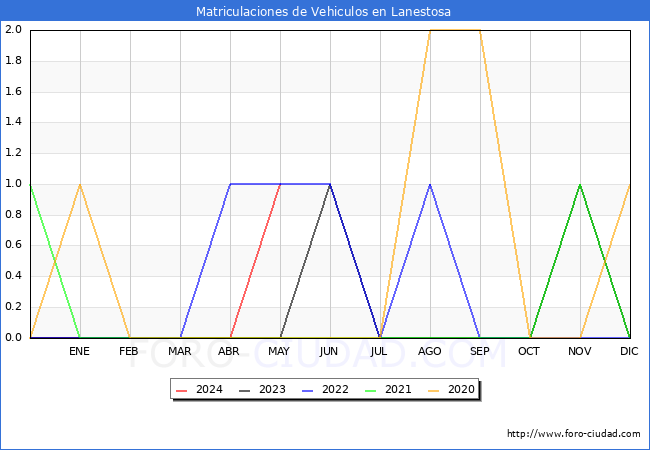This screenshot has width=650, height=450.
Task: Click the 2024 line endpoint at MAY
Action: coord(280,184)
